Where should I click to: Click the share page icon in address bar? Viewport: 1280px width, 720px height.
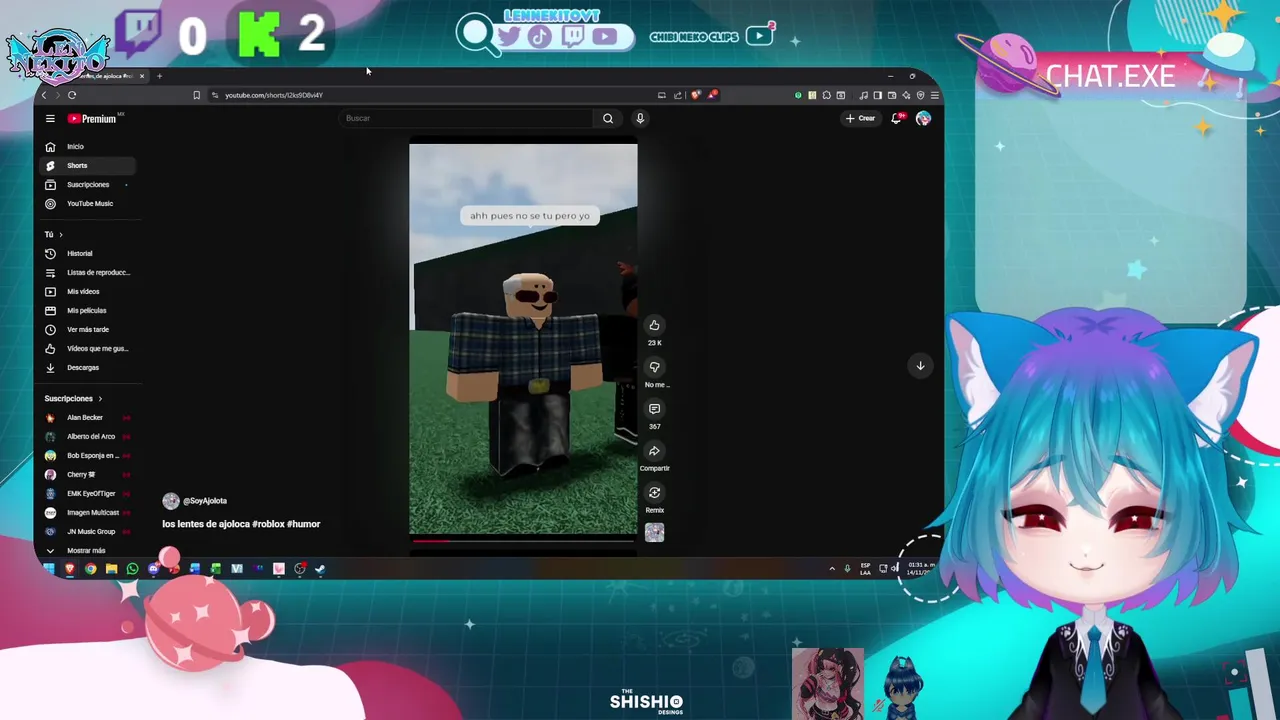point(677,95)
